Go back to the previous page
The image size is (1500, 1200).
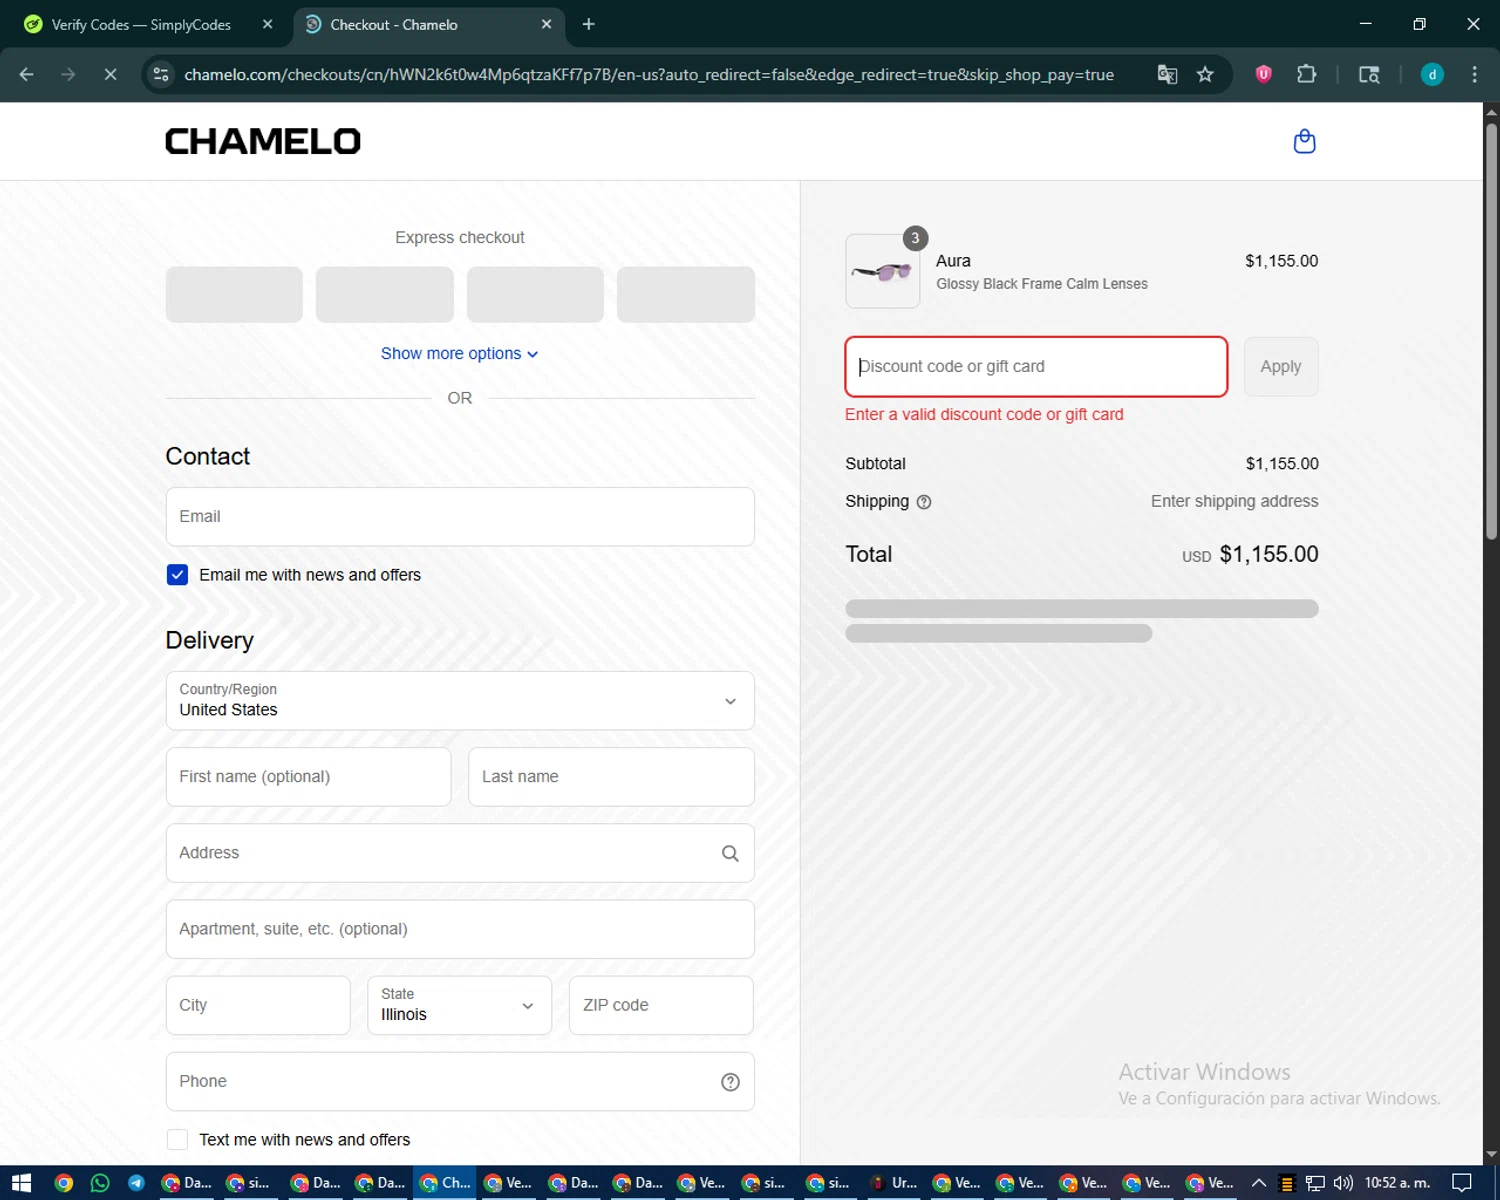click(x=27, y=74)
